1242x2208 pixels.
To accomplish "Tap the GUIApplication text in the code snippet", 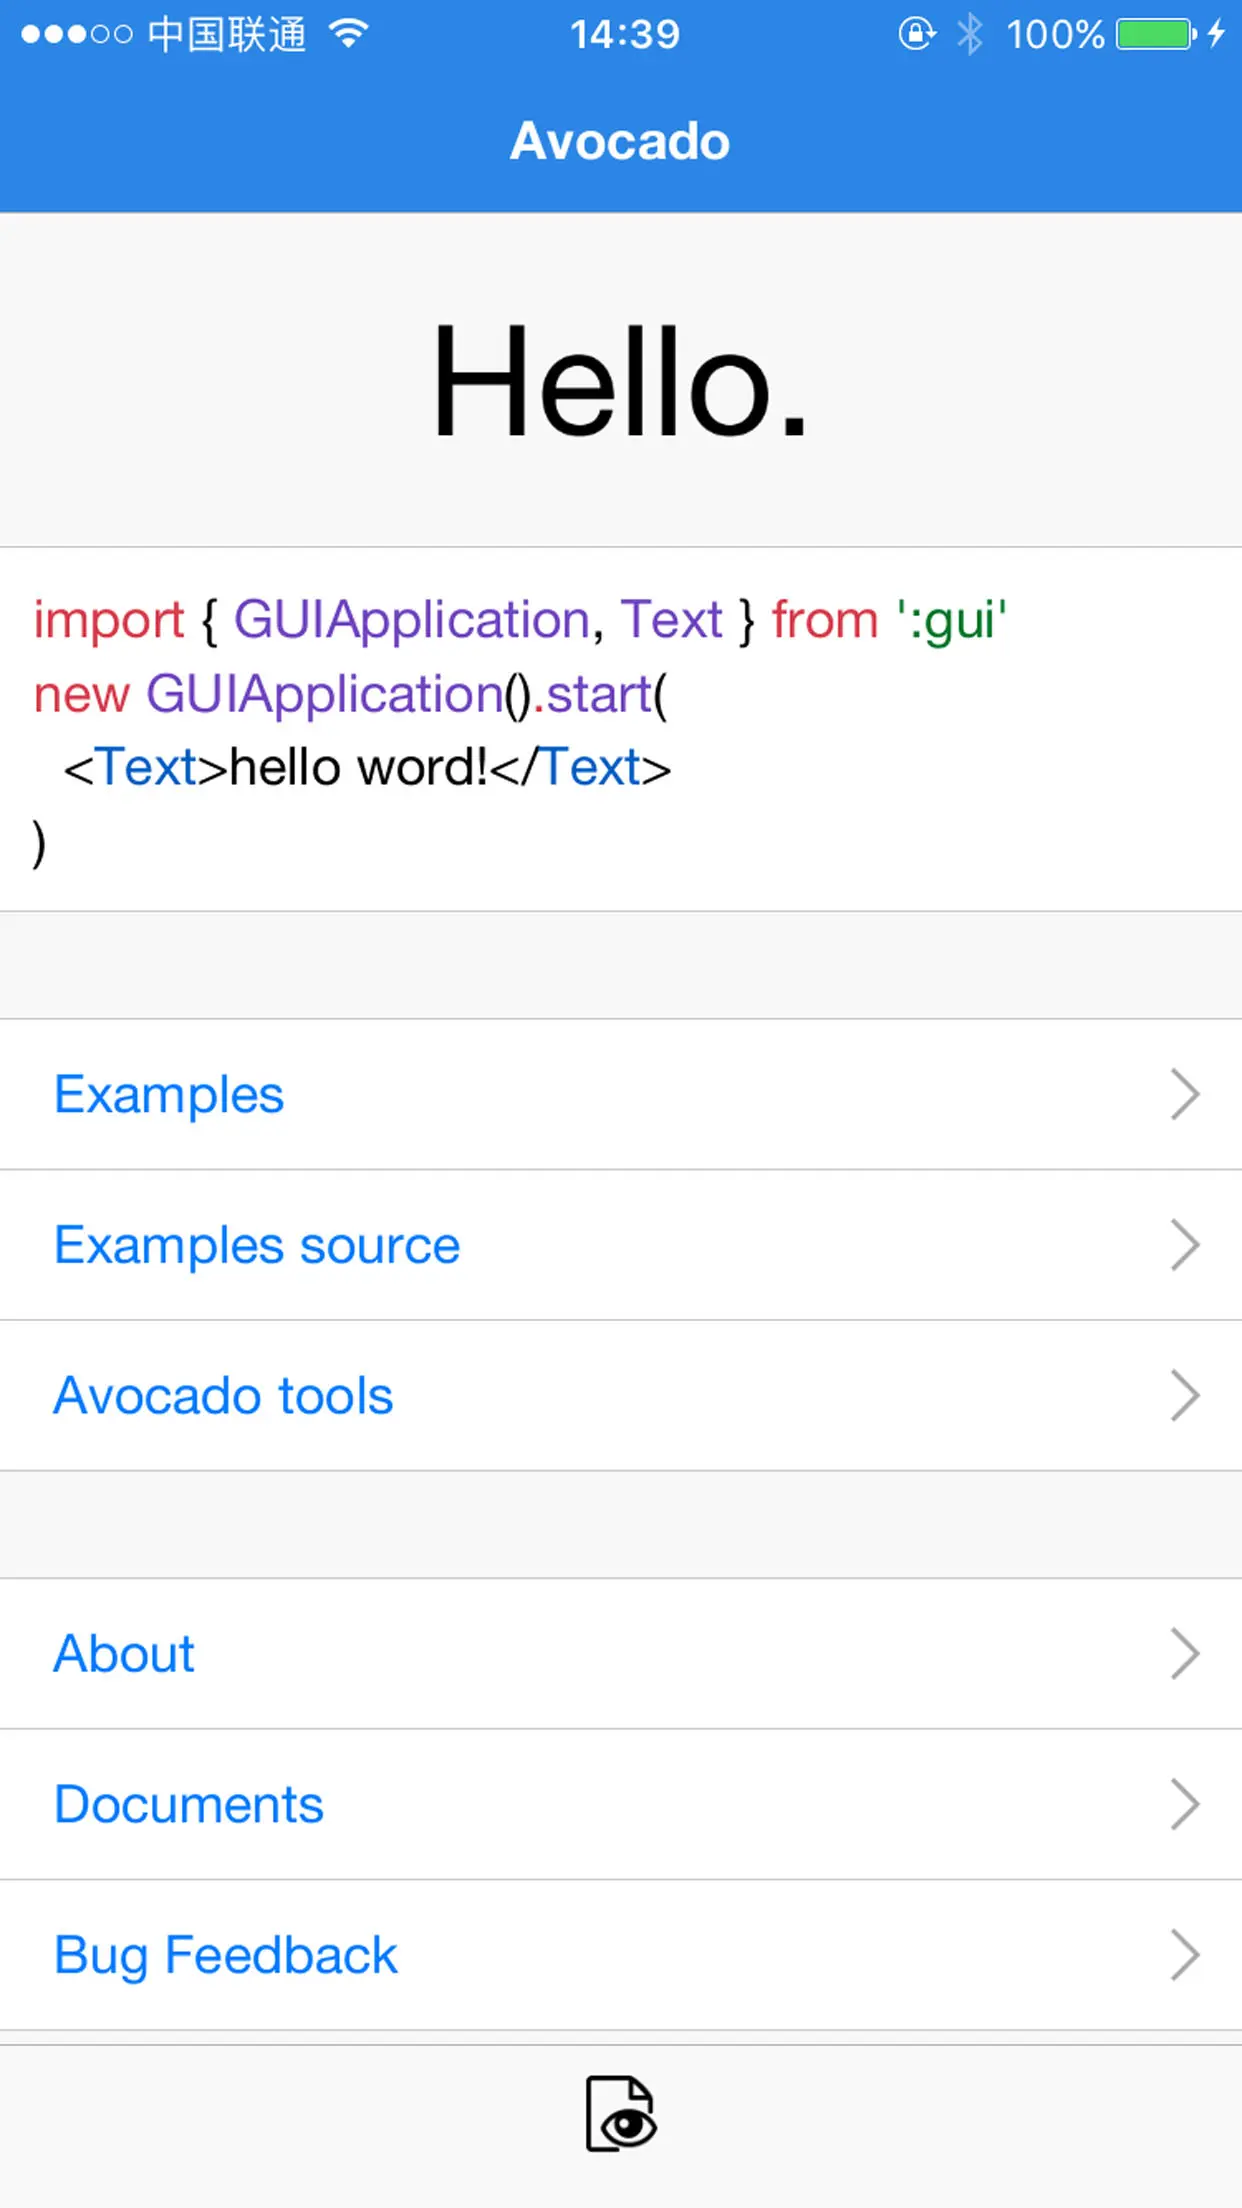I will pyautogui.click(x=410, y=618).
